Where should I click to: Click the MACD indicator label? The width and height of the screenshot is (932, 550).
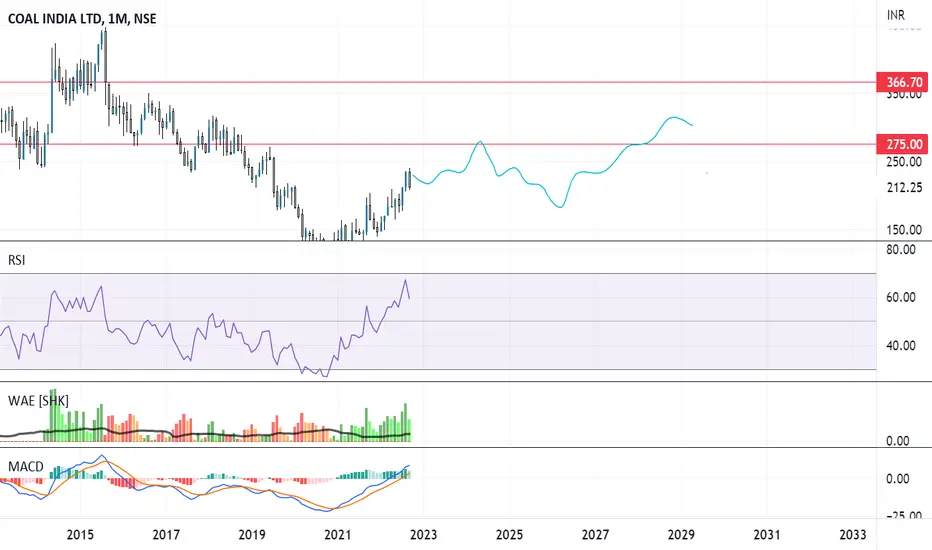(26, 467)
